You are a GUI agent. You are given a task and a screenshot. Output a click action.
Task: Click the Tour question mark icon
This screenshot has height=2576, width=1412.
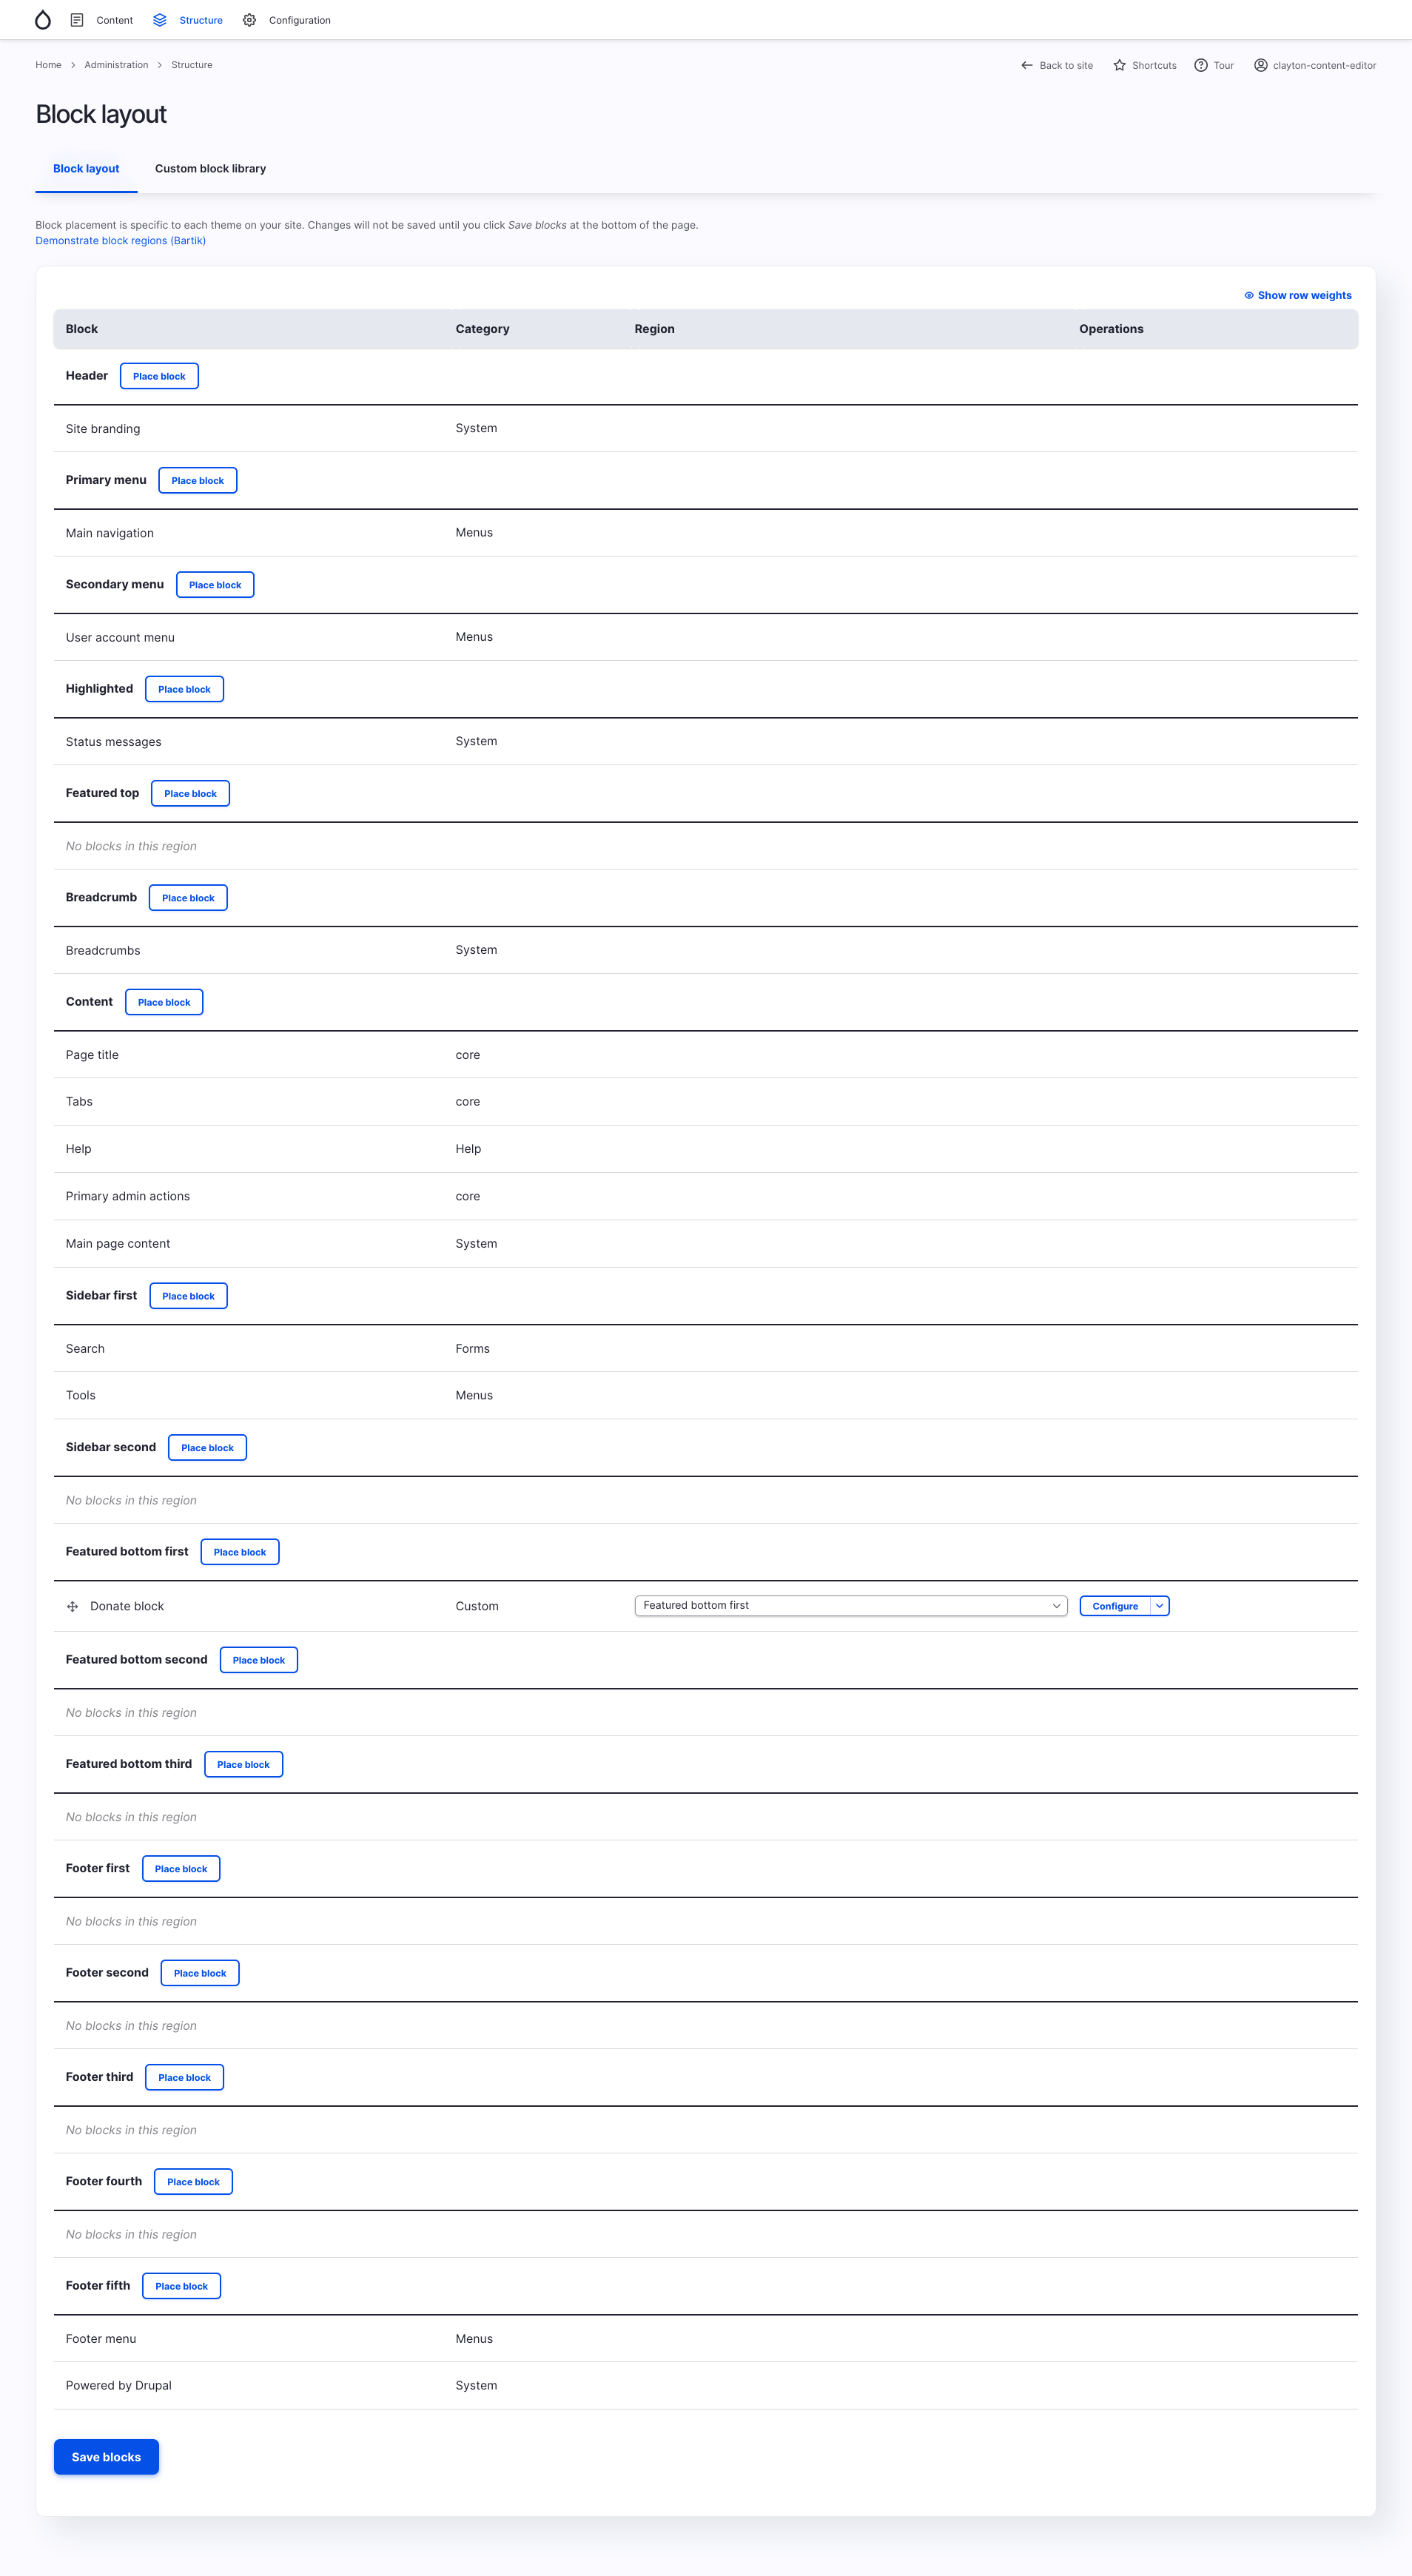pyautogui.click(x=1201, y=65)
